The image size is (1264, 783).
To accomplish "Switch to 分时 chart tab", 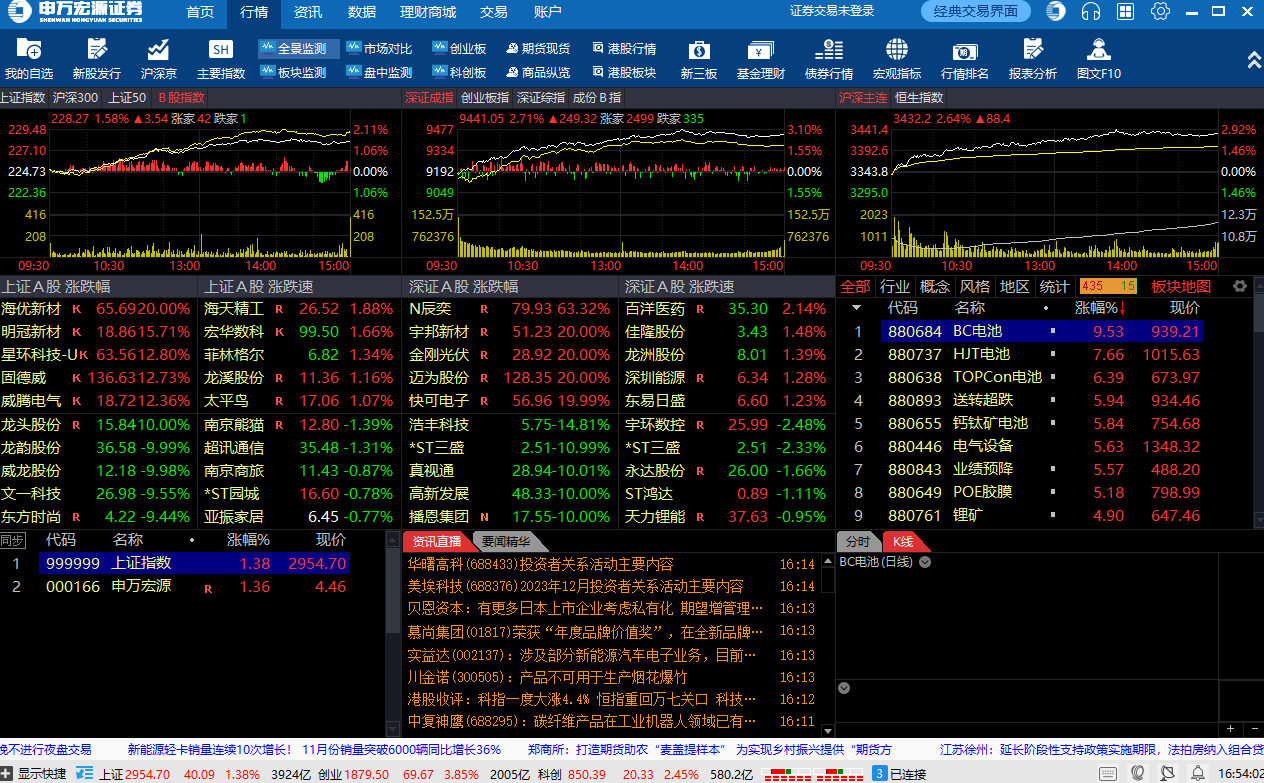I will [858, 541].
